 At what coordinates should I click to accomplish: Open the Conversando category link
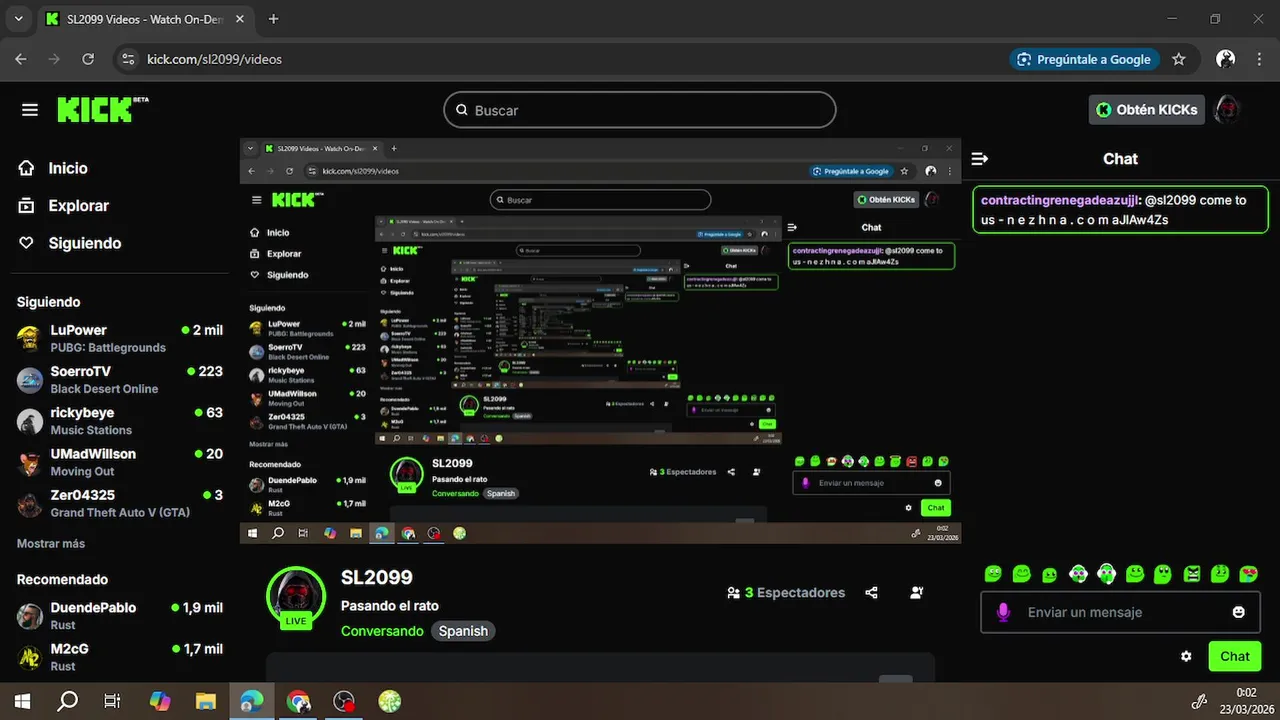pos(382,631)
